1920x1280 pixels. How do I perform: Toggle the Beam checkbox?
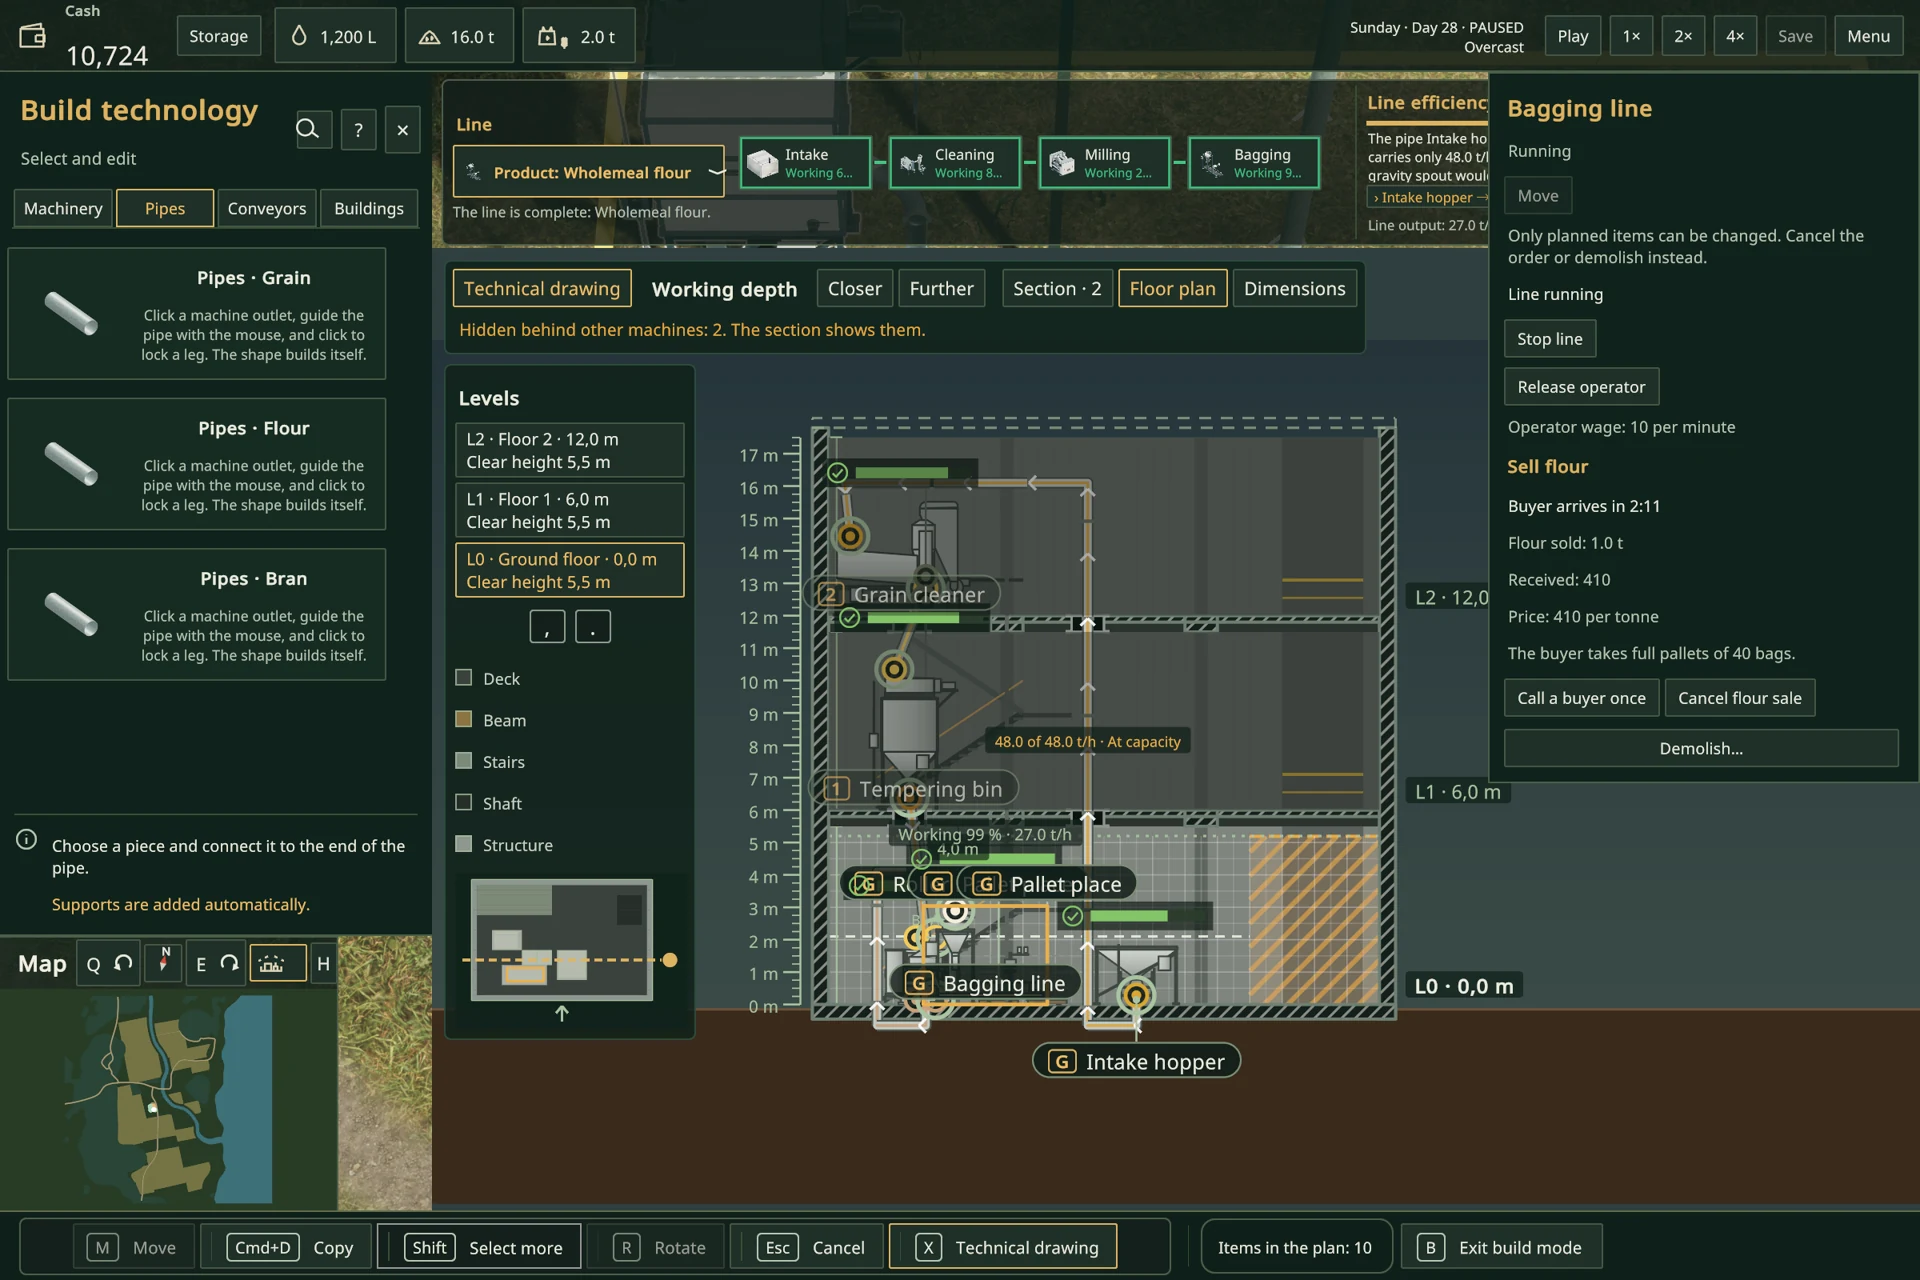(x=463, y=719)
